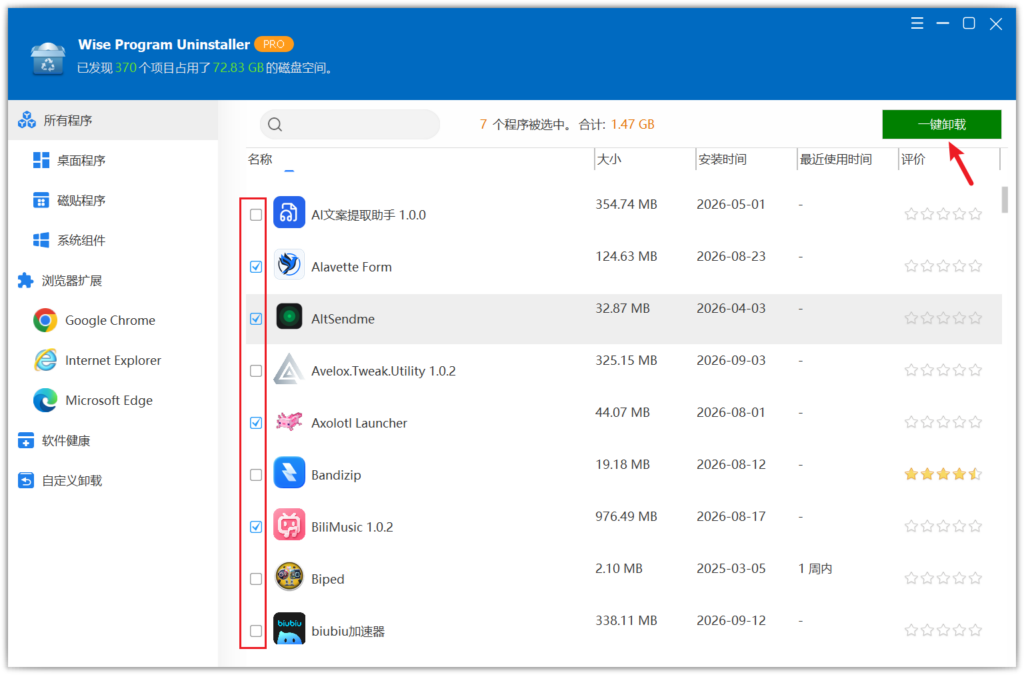Click the 1.47 GB total text

633,124
